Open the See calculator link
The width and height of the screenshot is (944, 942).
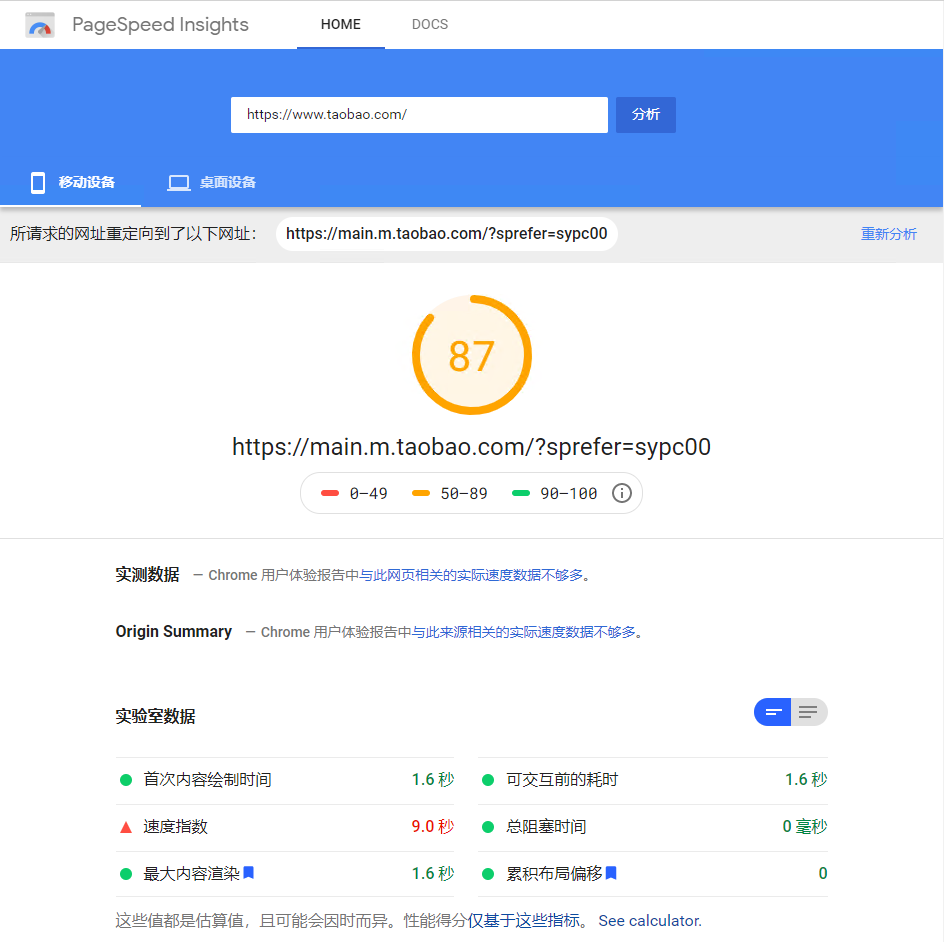click(x=650, y=920)
